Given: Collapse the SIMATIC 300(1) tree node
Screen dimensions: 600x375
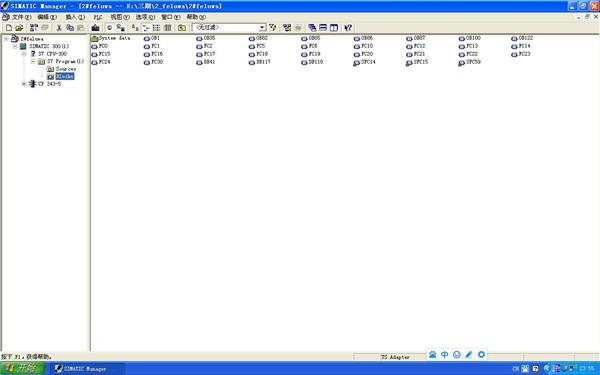Looking at the screenshot, I should click(x=15, y=46).
